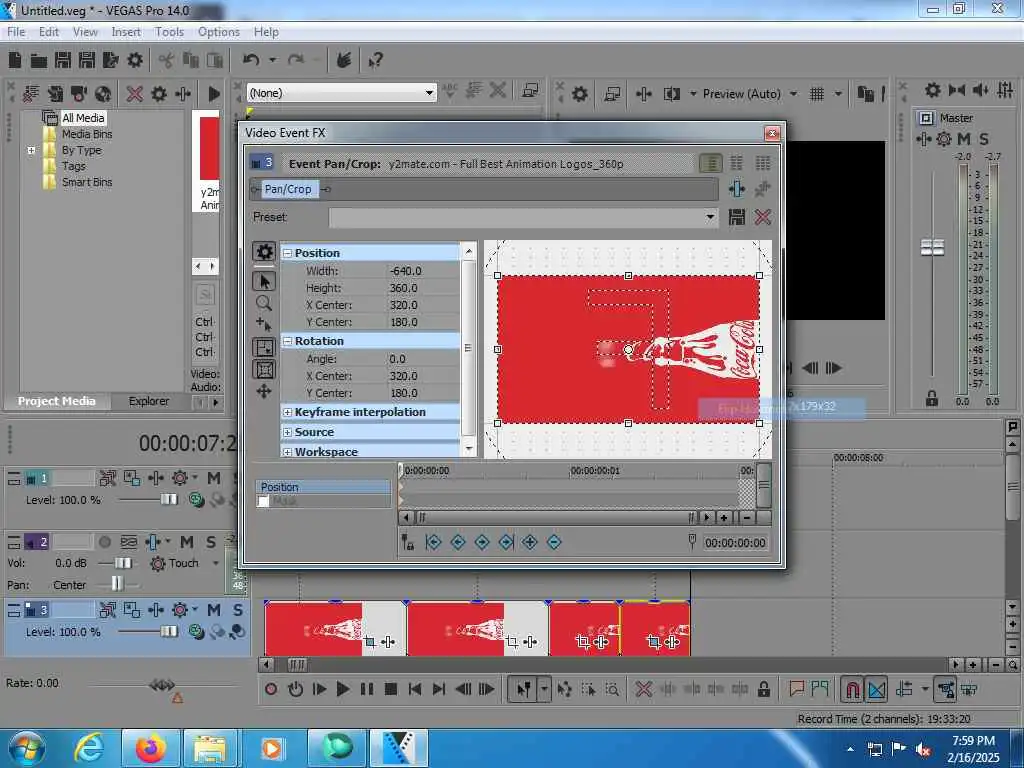Solo video track 3 with S button
Image resolution: width=1024 pixels, height=768 pixels.
238,610
